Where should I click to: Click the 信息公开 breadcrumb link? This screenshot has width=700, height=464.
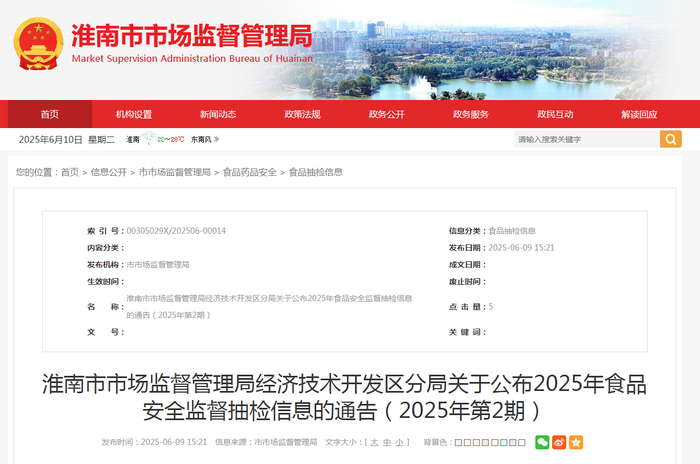click(108, 172)
